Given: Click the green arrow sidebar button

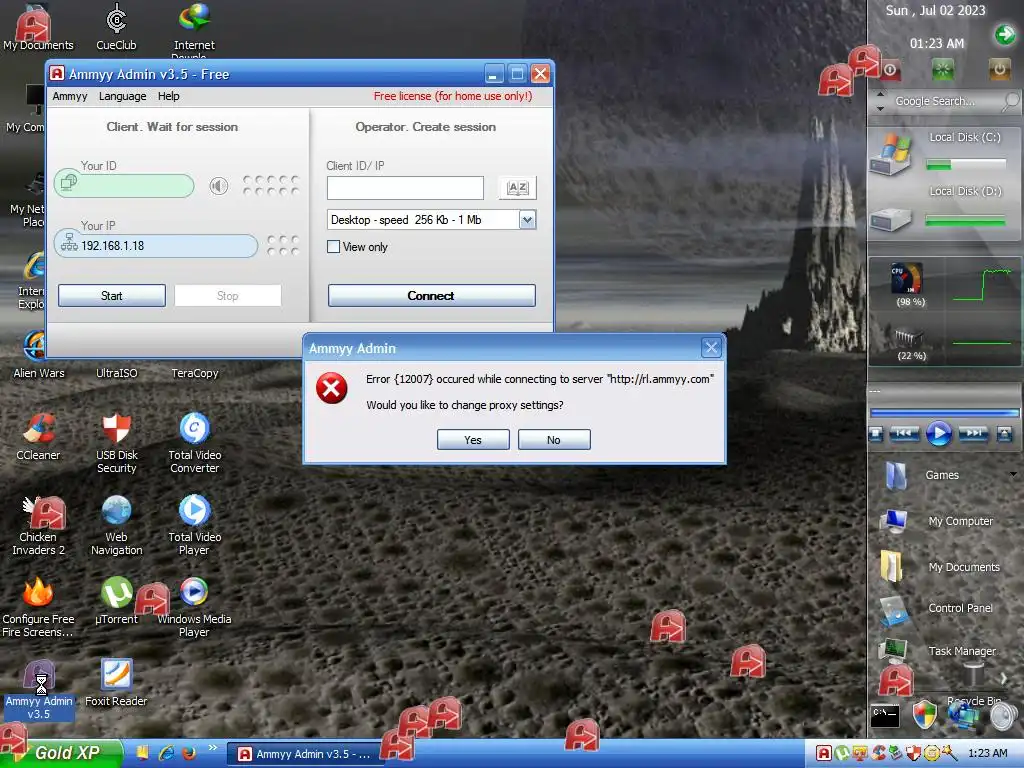Looking at the screenshot, I should click(1005, 34).
